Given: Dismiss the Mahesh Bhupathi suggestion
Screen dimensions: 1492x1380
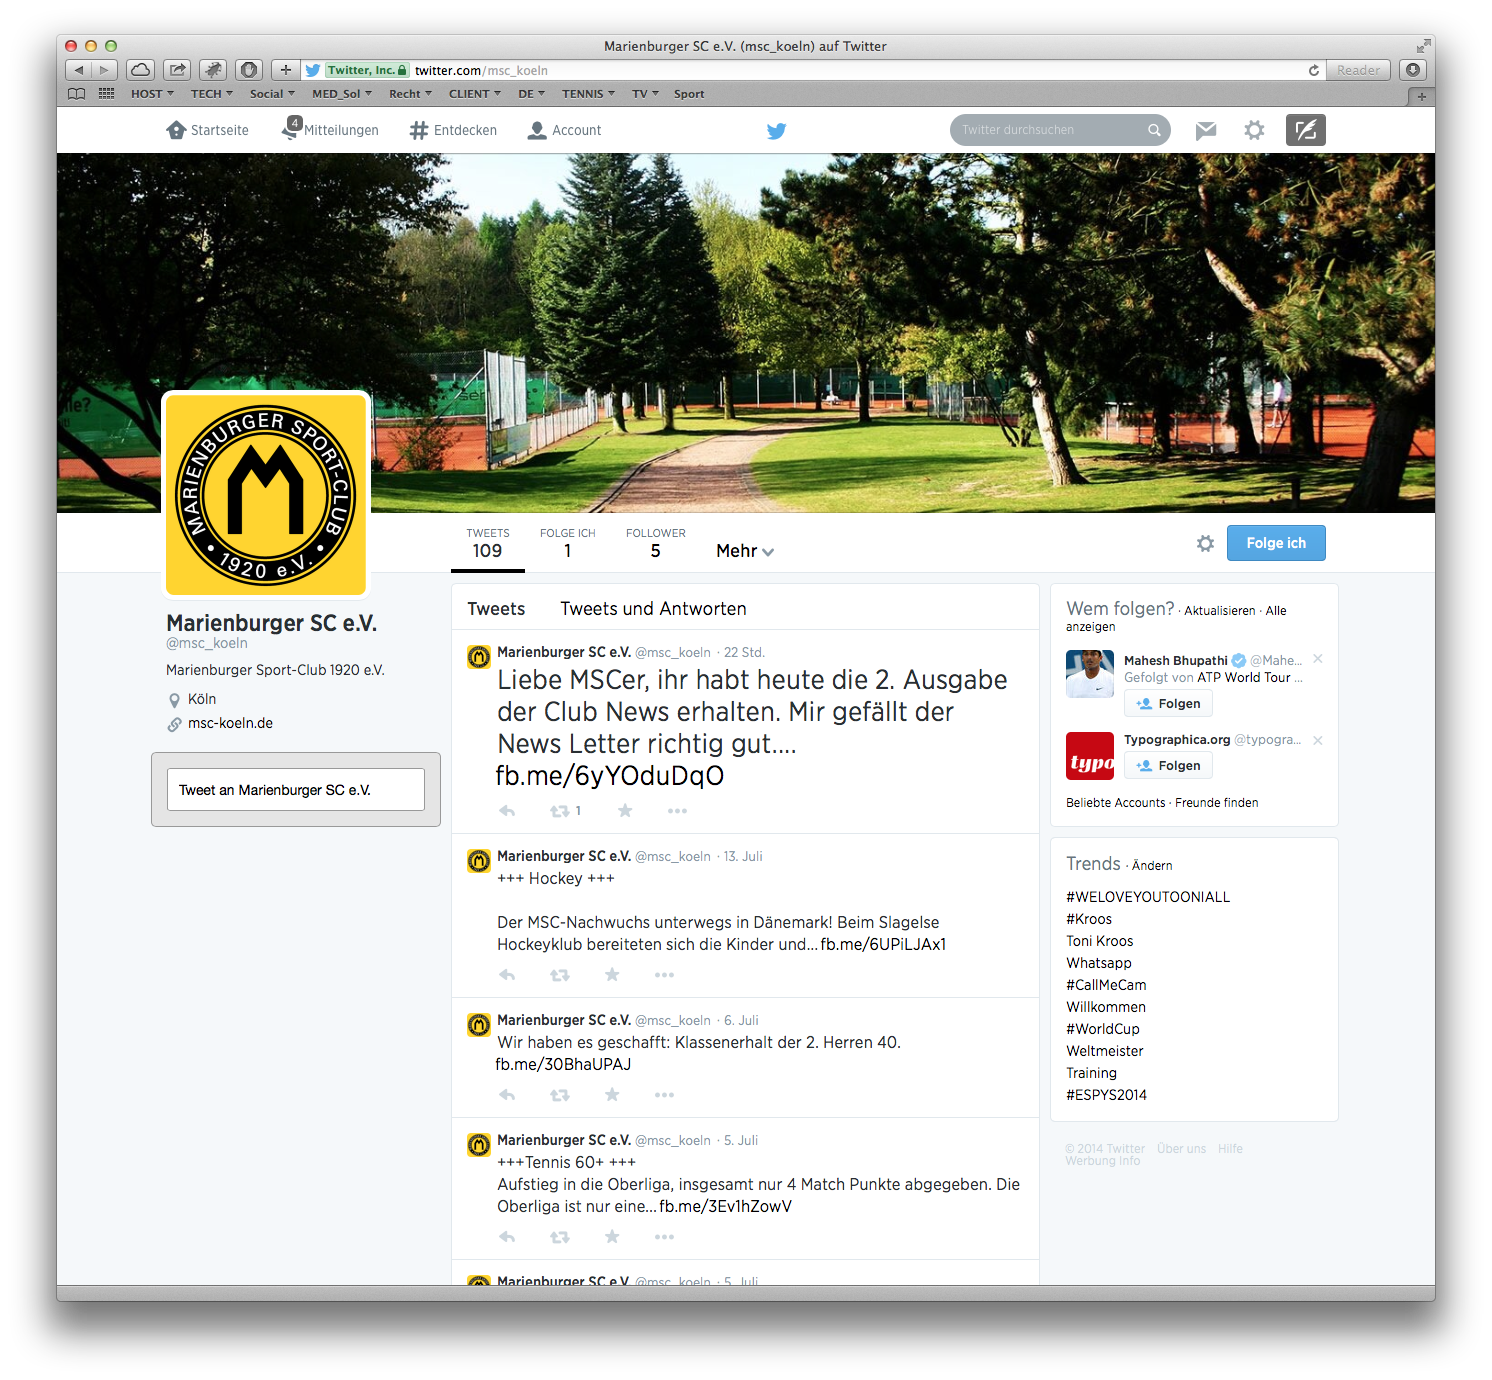Looking at the screenshot, I should coord(1318,659).
